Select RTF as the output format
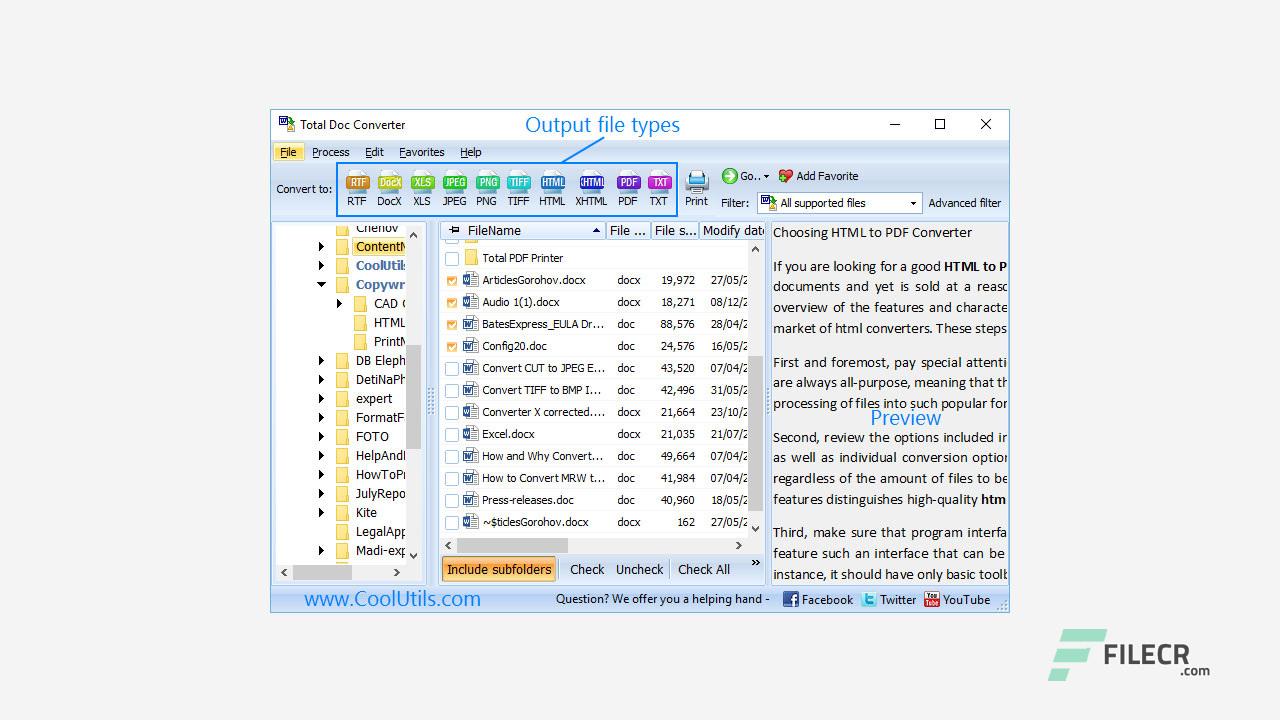This screenshot has height=720, width=1280. [x=357, y=183]
